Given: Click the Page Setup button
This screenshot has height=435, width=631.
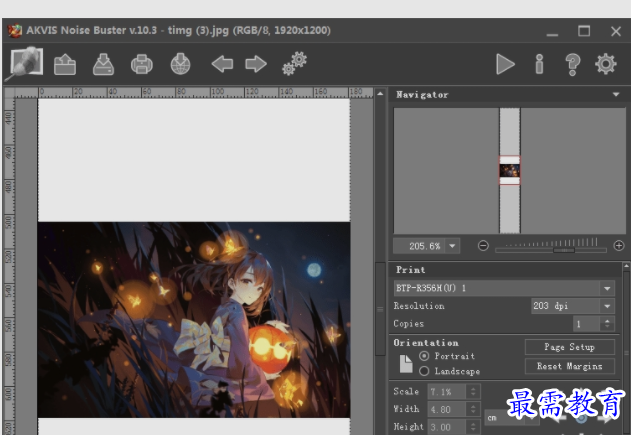Looking at the screenshot, I should (x=569, y=347).
